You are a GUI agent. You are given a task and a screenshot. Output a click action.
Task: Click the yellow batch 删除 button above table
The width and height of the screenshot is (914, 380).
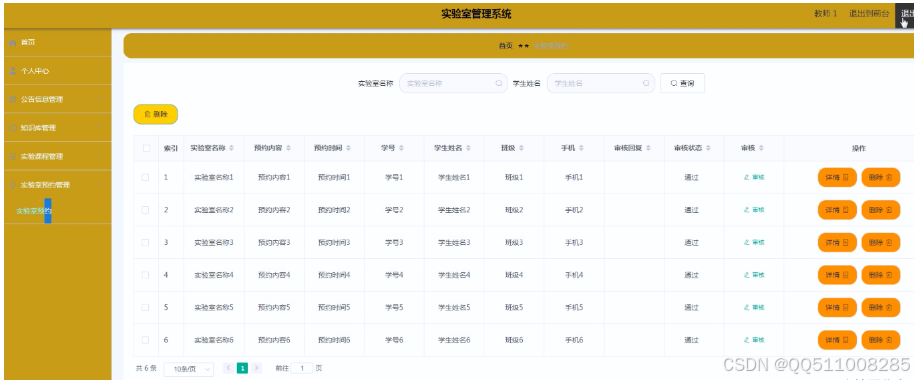tap(156, 115)
